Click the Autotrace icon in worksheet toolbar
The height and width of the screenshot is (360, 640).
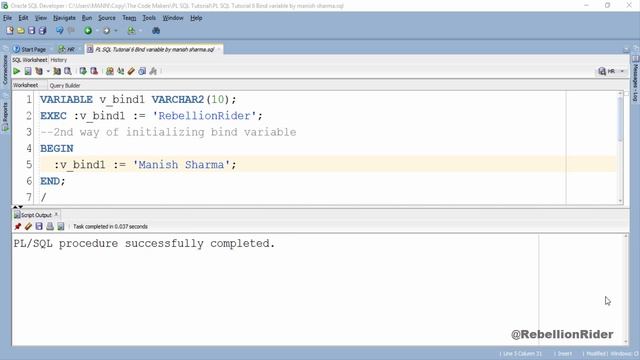[57, 71]
